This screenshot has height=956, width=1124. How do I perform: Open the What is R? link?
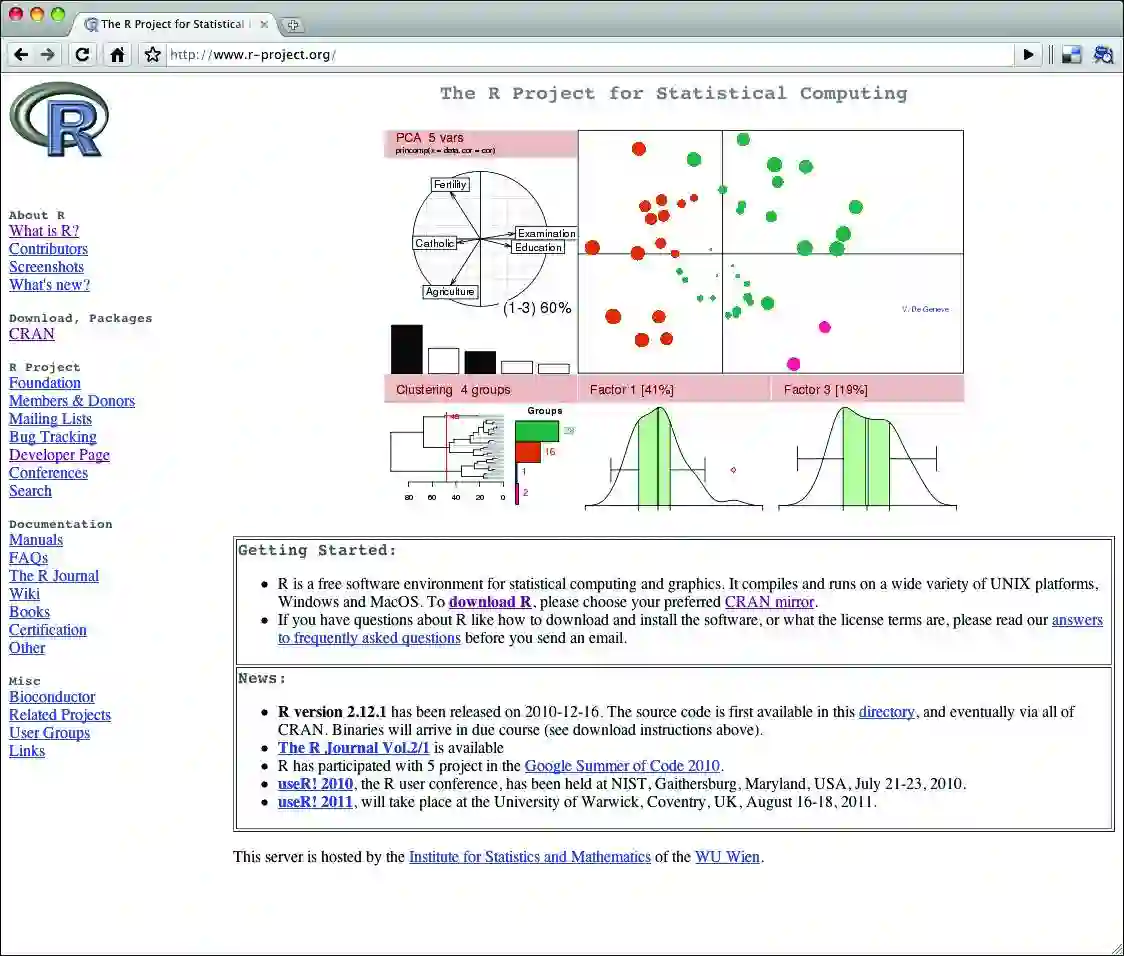click(x=44, y=231)
